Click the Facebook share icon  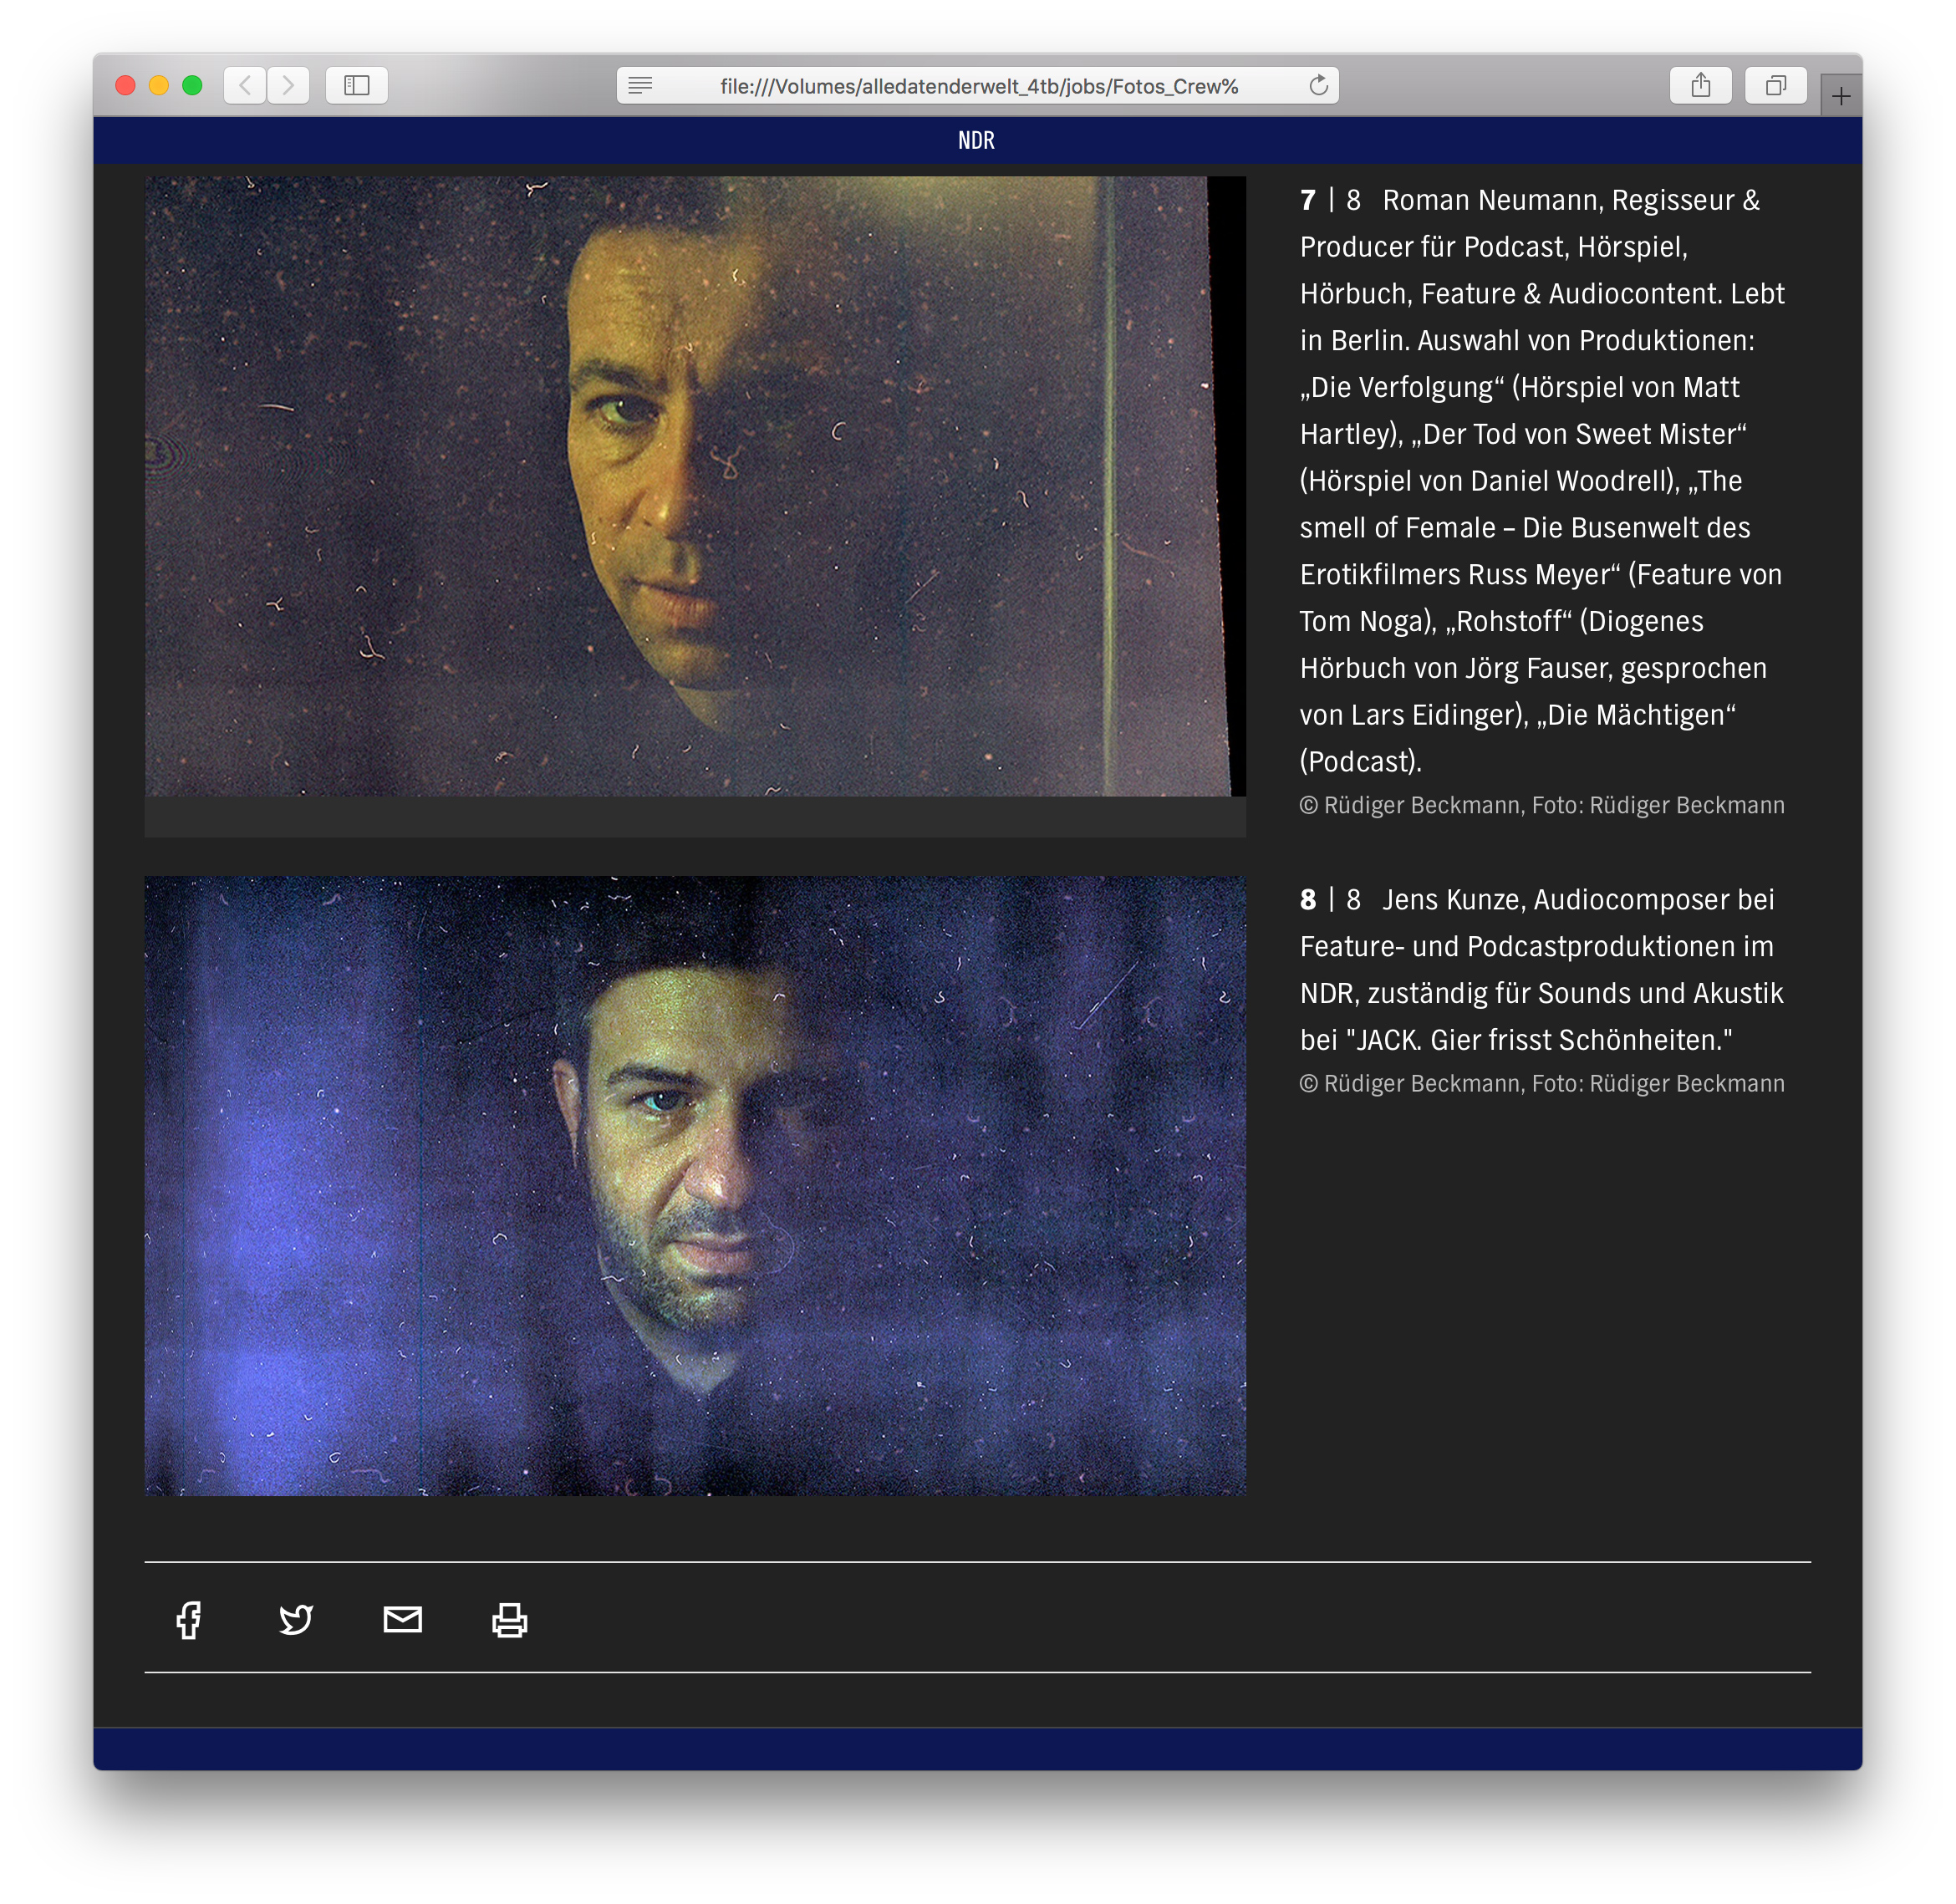coord(189,1620)
